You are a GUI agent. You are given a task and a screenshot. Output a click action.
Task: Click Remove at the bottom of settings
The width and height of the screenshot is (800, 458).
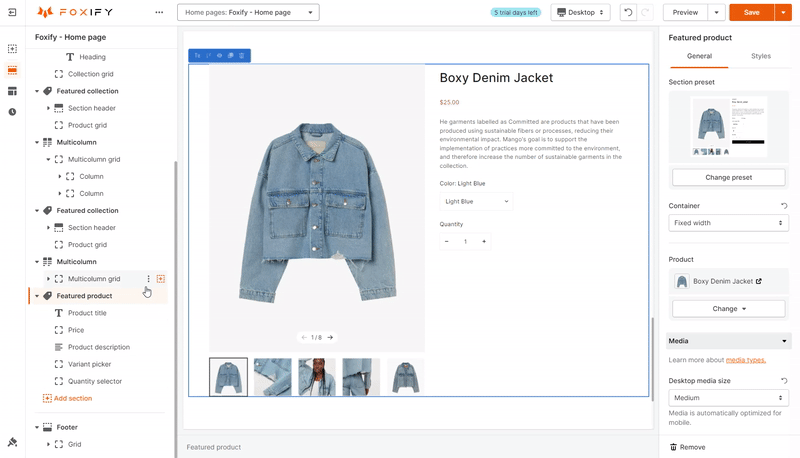[687, 447]
